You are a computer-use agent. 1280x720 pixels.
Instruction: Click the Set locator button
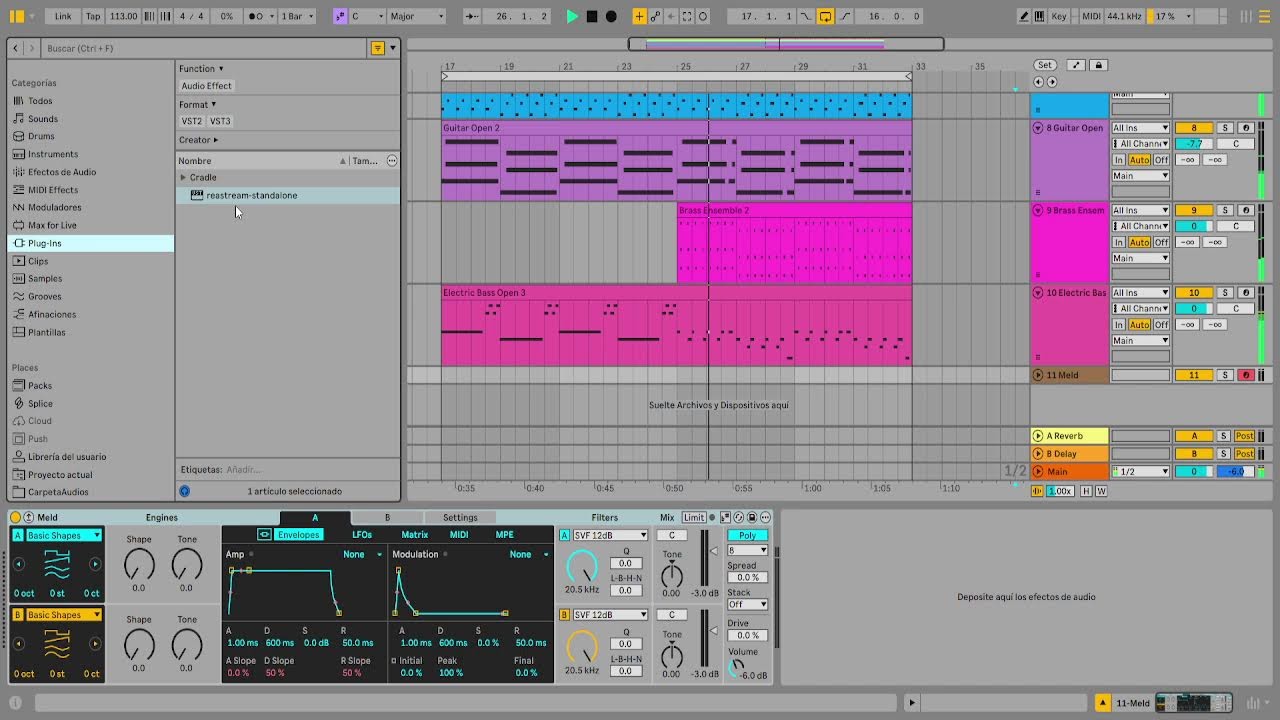coord(1044,65)
